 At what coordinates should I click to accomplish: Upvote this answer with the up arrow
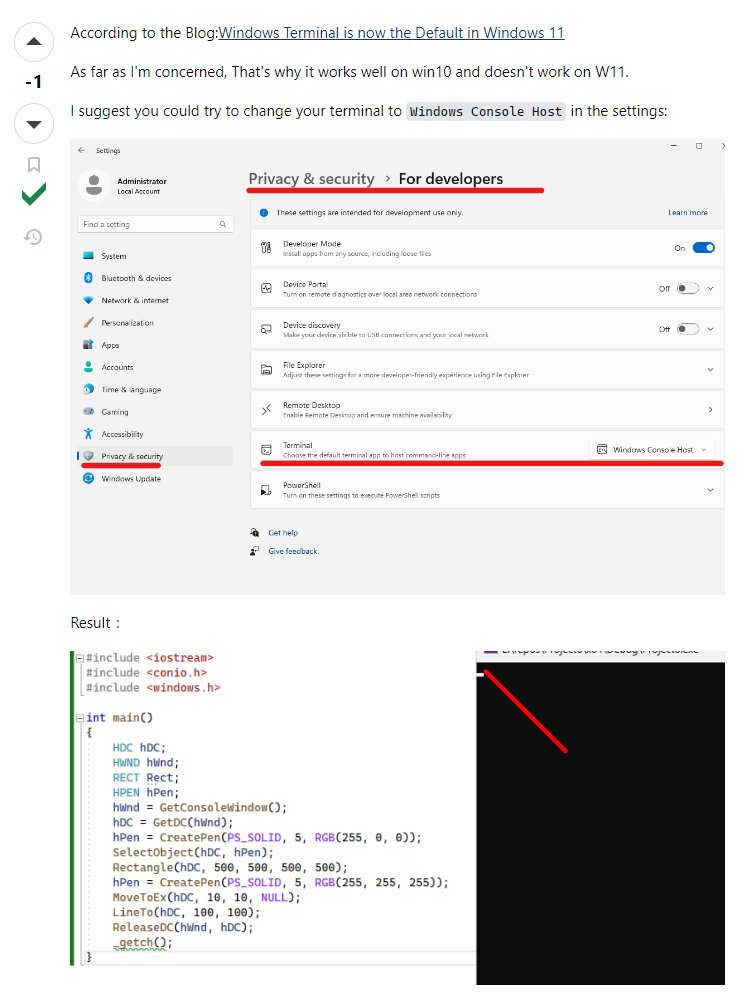click(34, 42)
